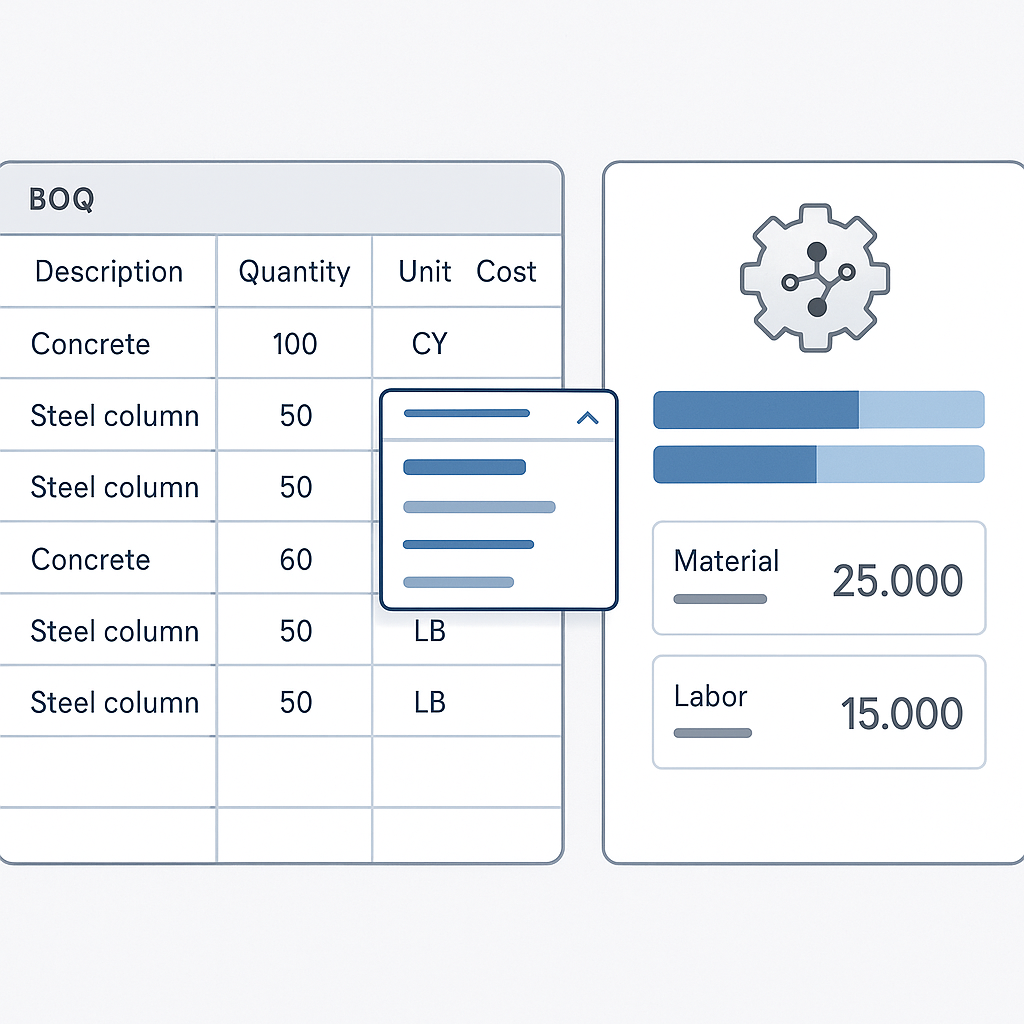Click the last Steel column row description
Screen dimensions: 1024x1024
tap(115, 703)
